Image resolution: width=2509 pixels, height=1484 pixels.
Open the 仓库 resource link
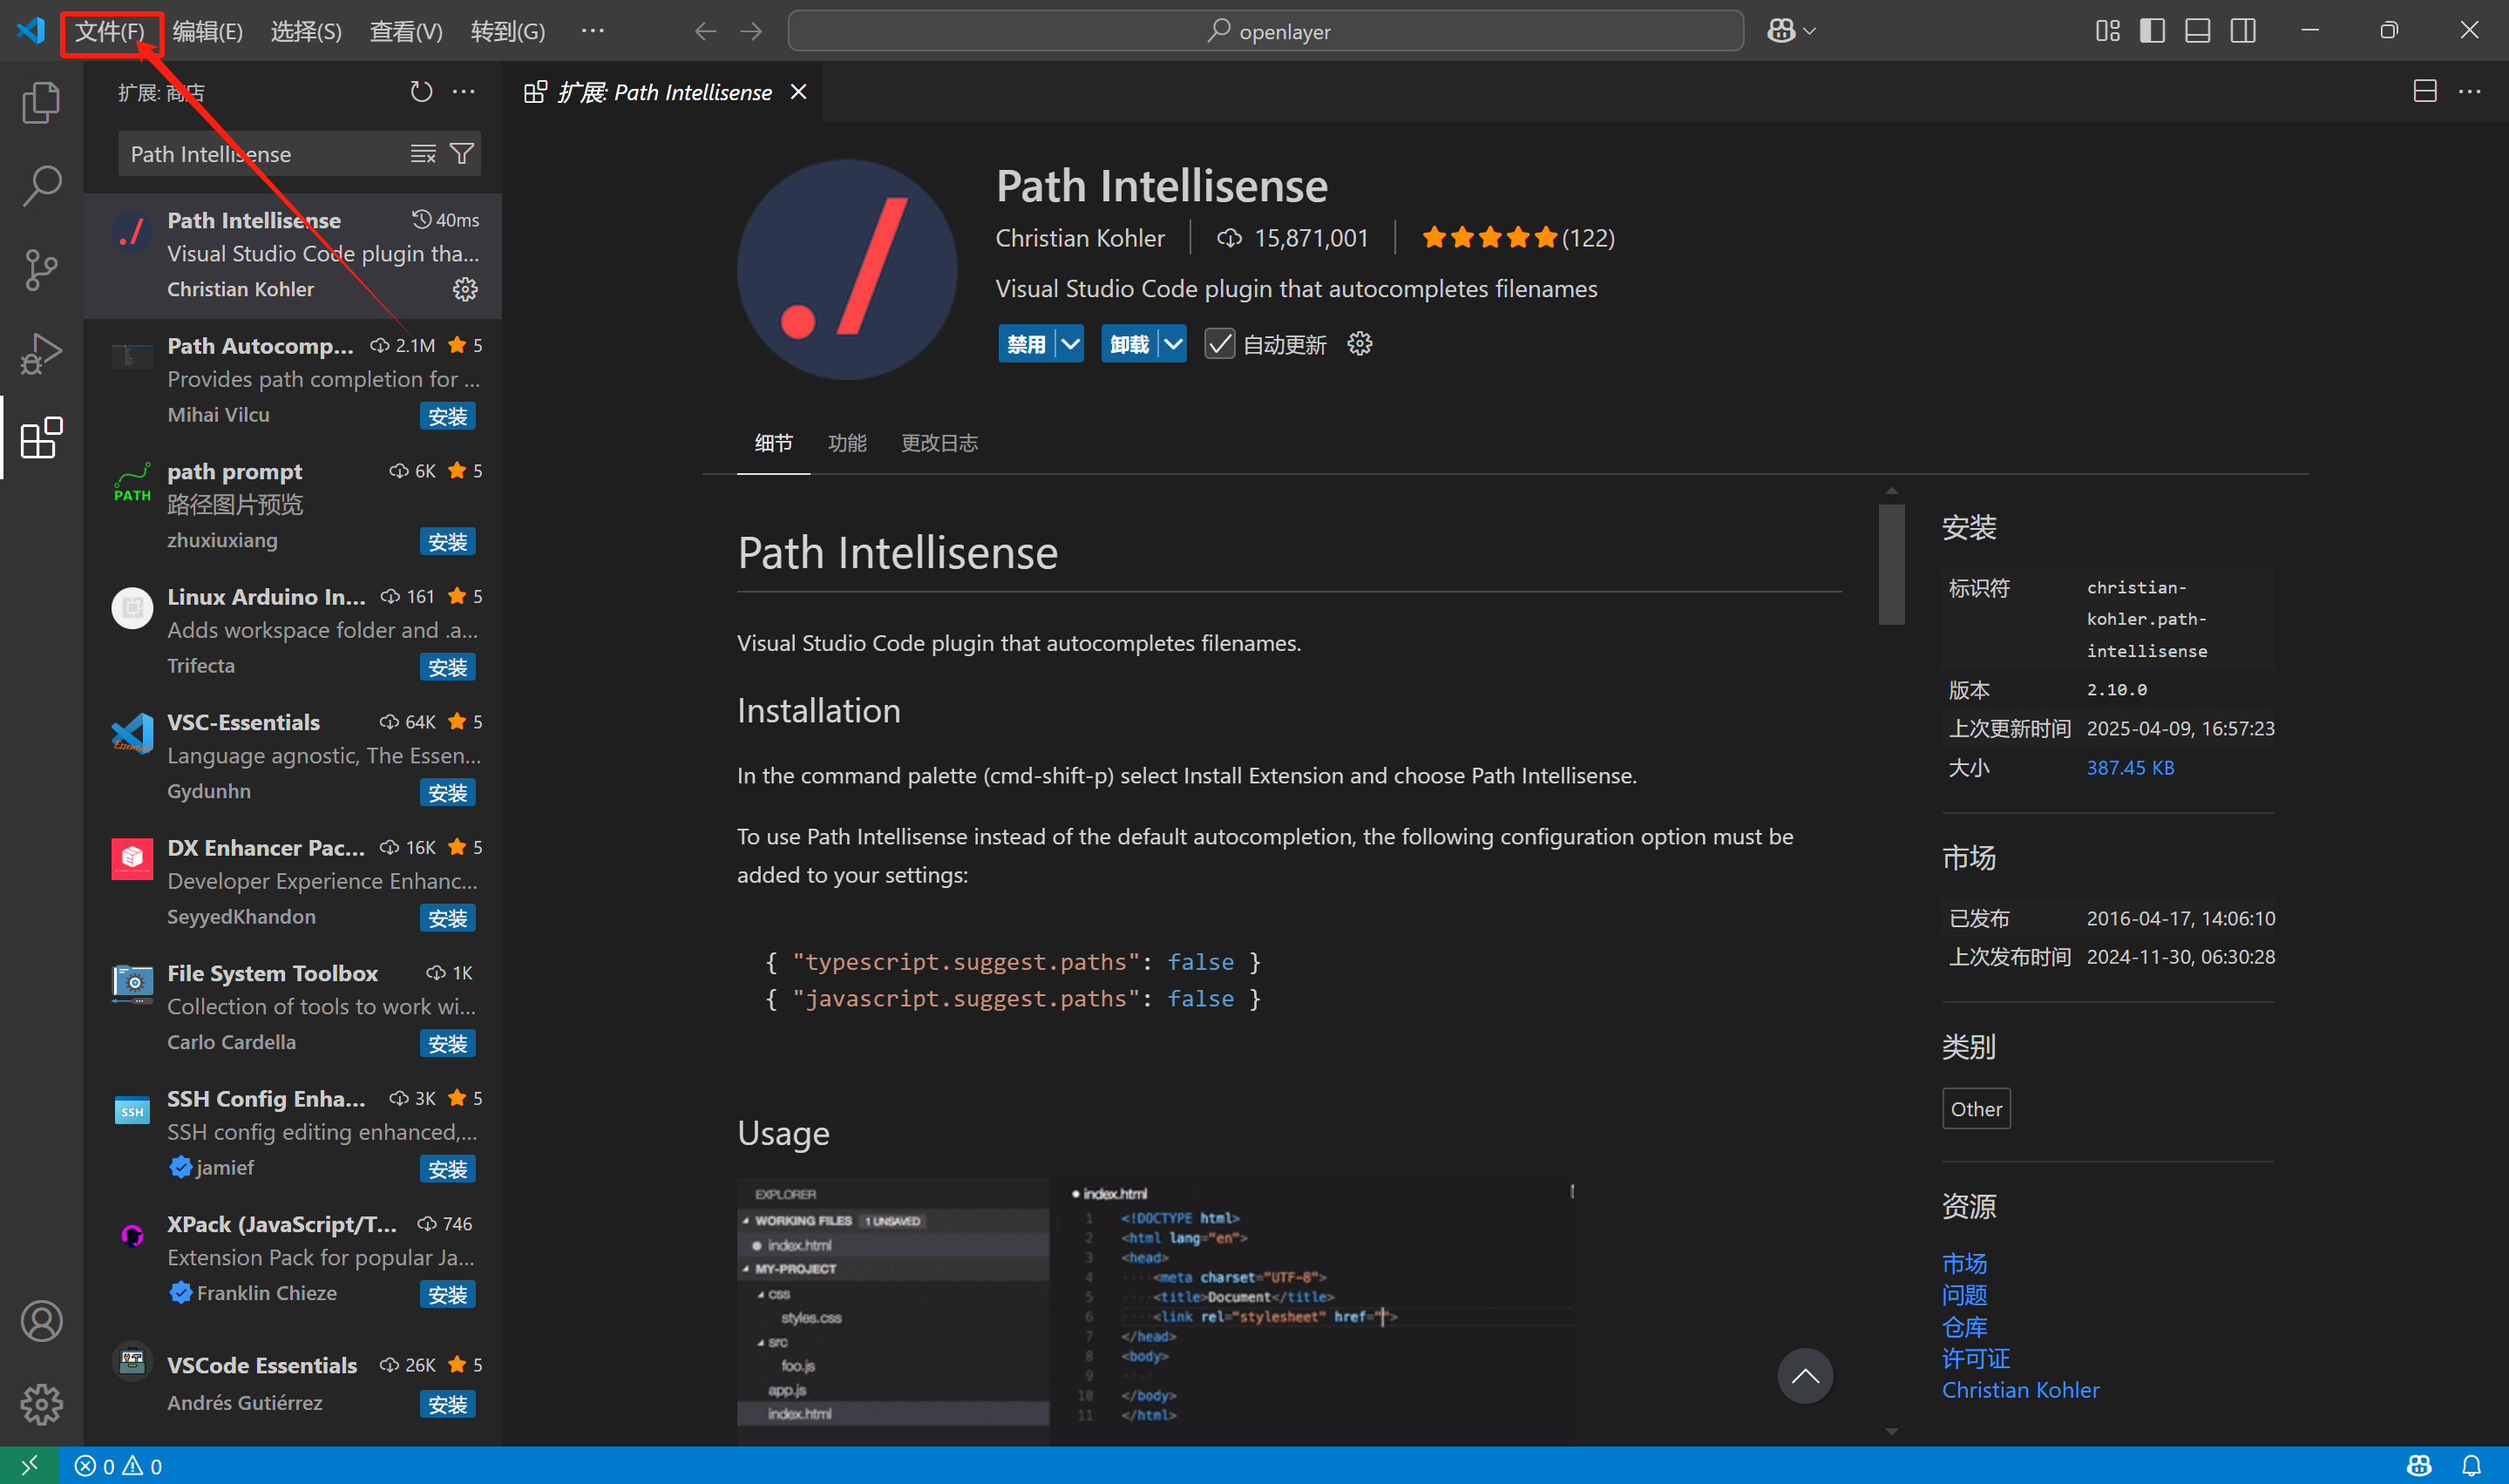pos(1964,1326)
